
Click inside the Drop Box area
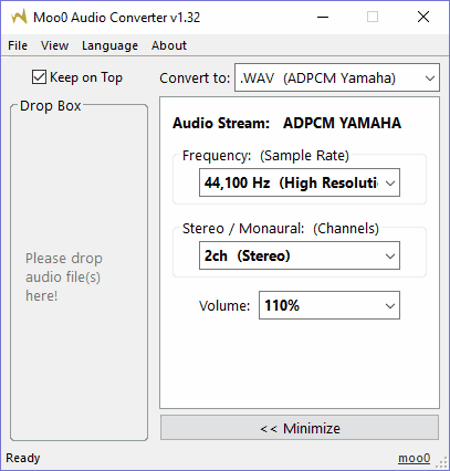[79, 273]
